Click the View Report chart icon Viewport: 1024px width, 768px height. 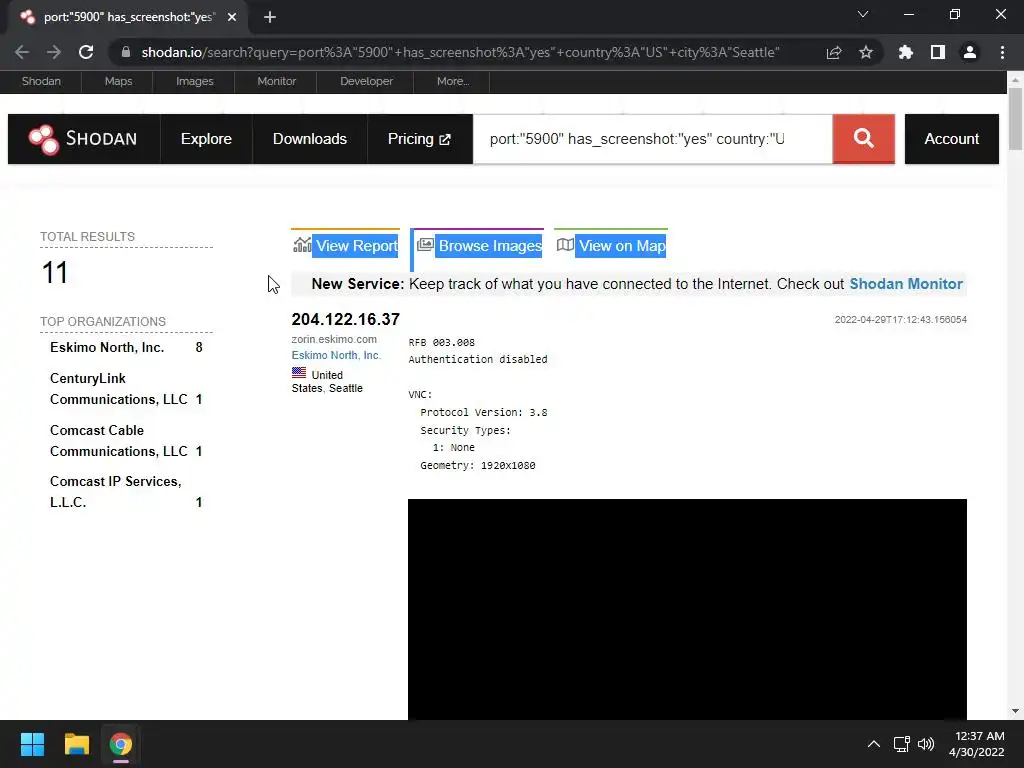point(302,245)
